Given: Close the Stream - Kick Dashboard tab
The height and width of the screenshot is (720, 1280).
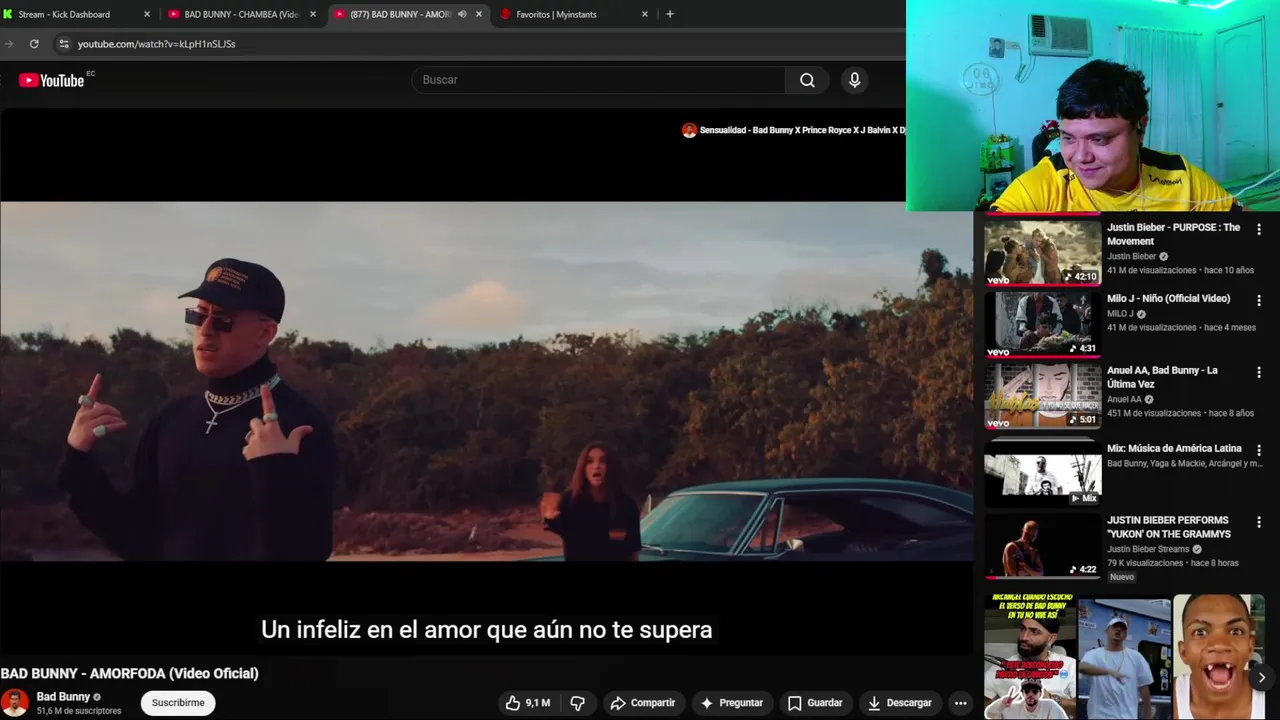Looking at the screenshot, I should coord(147,14).
